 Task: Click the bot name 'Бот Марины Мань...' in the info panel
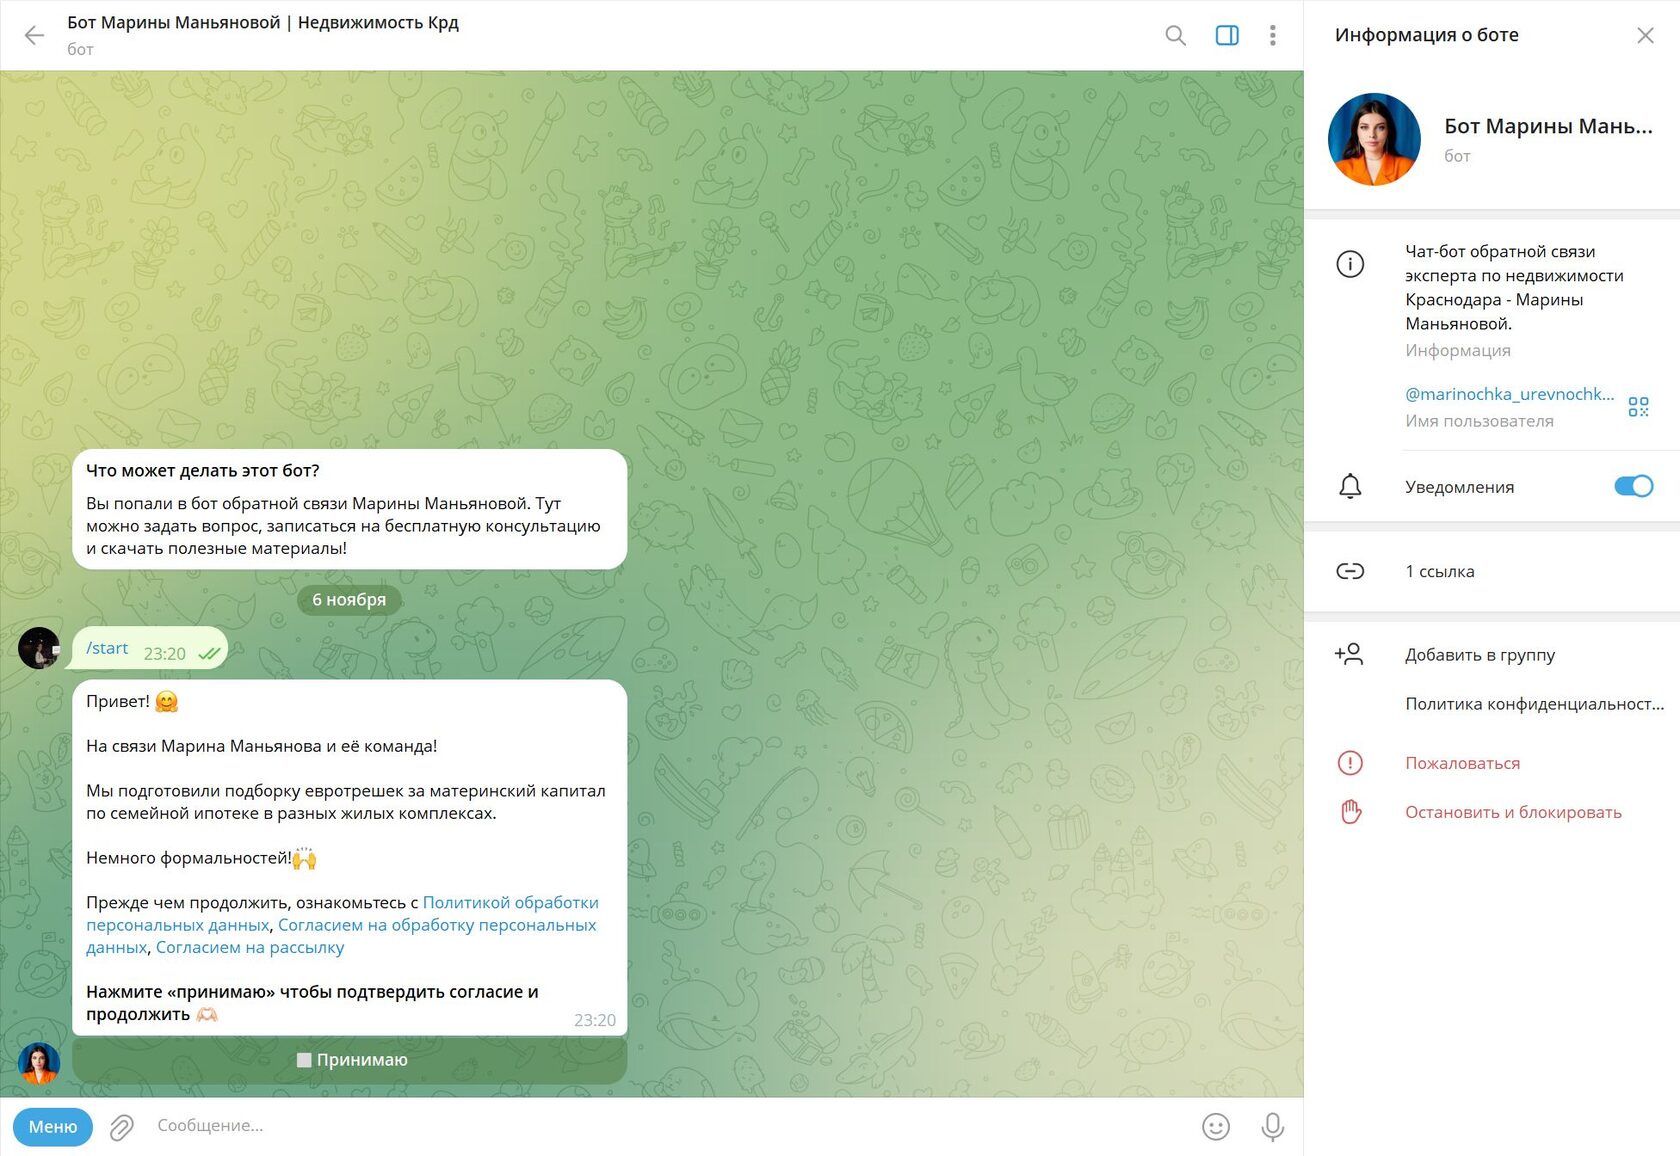[x=1548, y=126]
